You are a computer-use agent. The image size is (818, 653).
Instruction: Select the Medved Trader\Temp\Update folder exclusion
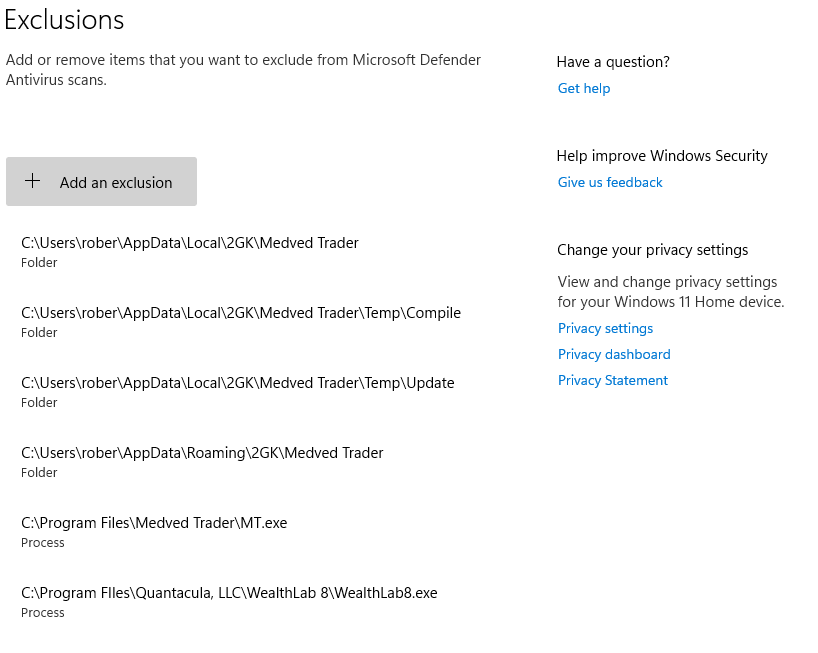coord(238,391)
